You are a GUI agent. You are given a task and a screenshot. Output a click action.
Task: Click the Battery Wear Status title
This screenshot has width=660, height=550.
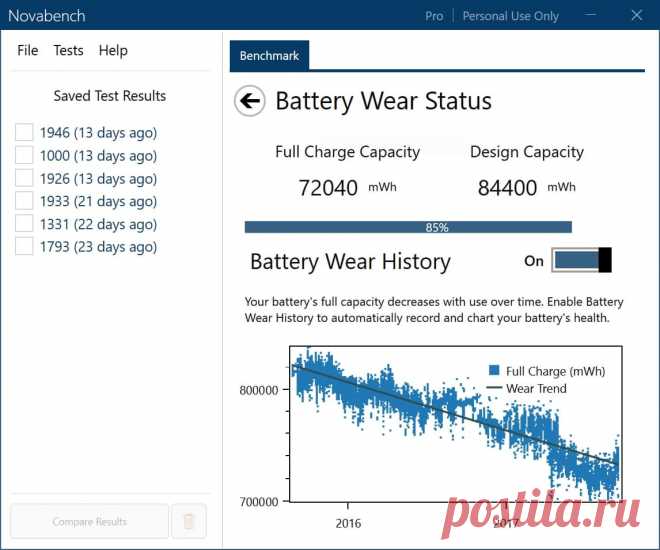pyautogui.click(x=383, y=101)
